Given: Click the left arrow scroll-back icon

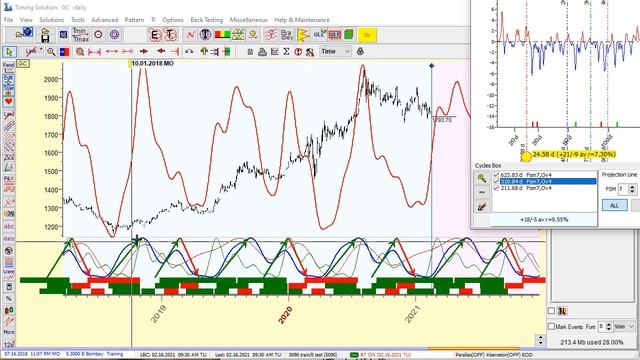Looking at the screenshot, I should tap(161, 51).
